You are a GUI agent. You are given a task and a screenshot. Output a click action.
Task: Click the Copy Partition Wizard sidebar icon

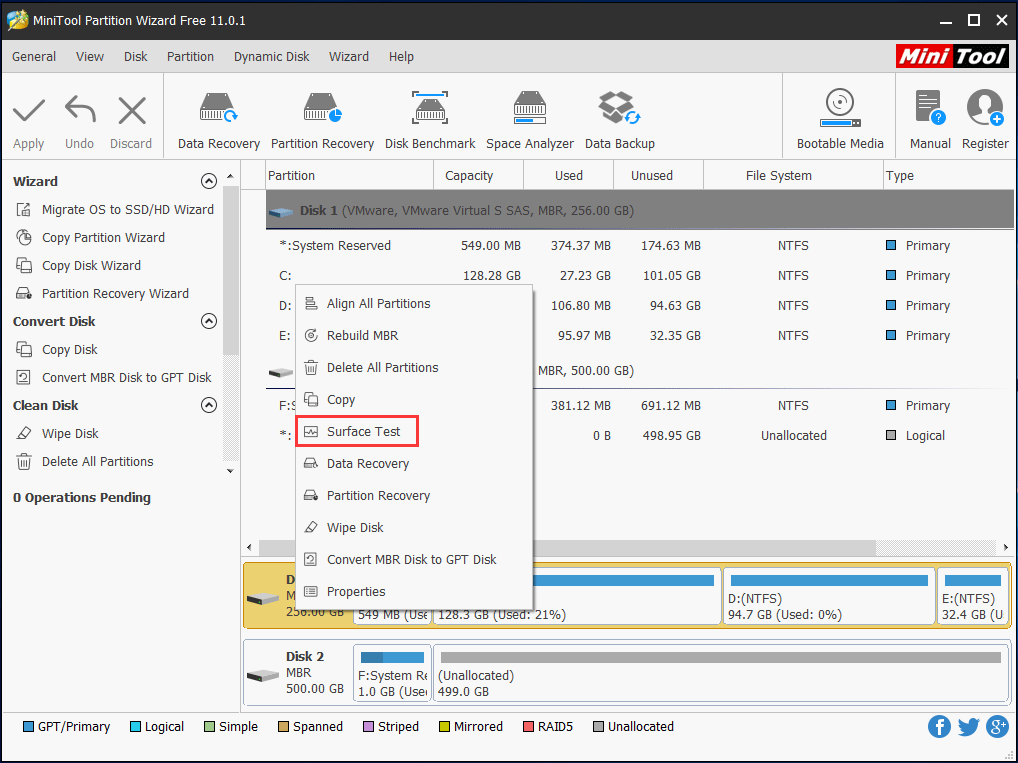[x=24, y=237]
